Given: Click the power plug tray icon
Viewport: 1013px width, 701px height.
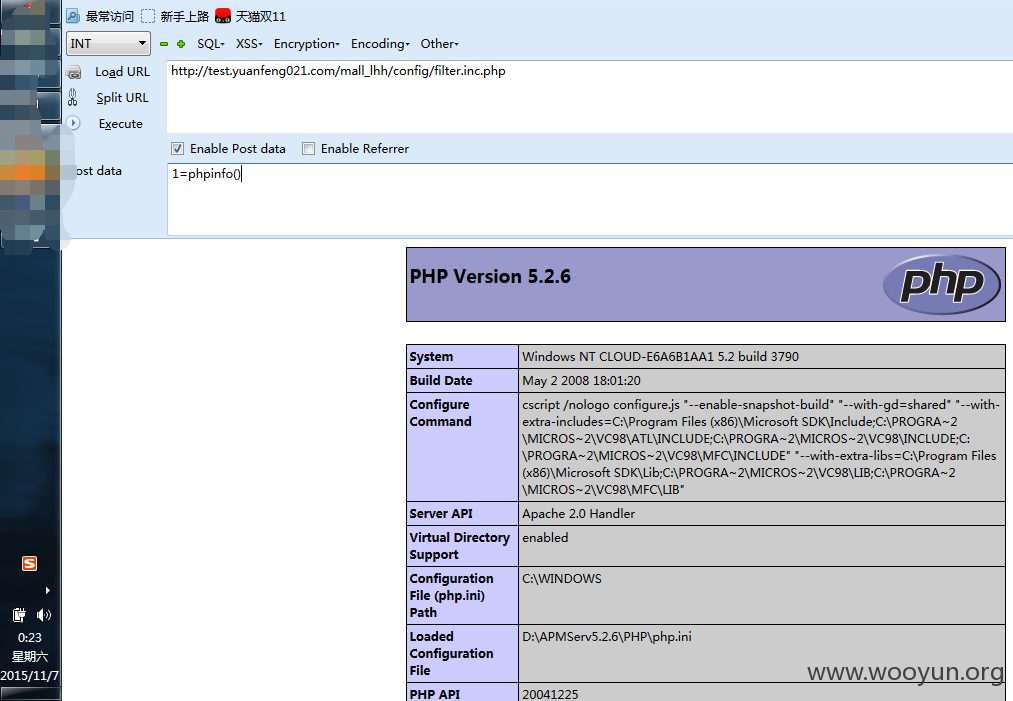Looking at the screenshot, I should pos(19,614).
